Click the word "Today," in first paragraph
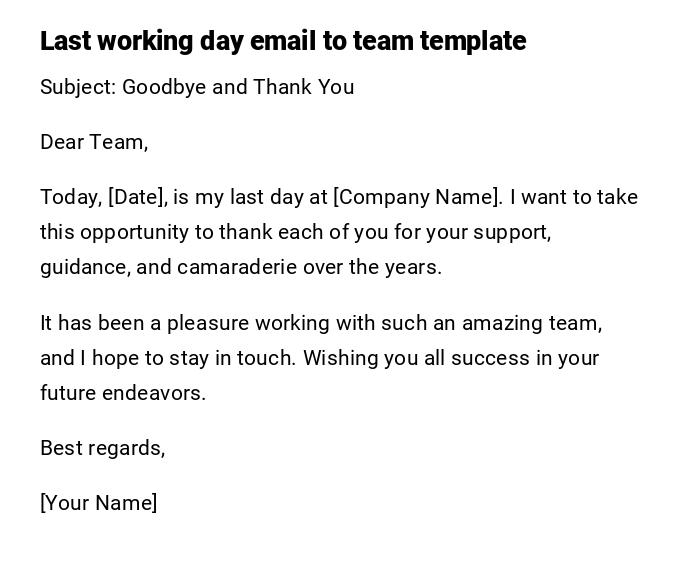700x566 pixels. [x=70, y=197]
